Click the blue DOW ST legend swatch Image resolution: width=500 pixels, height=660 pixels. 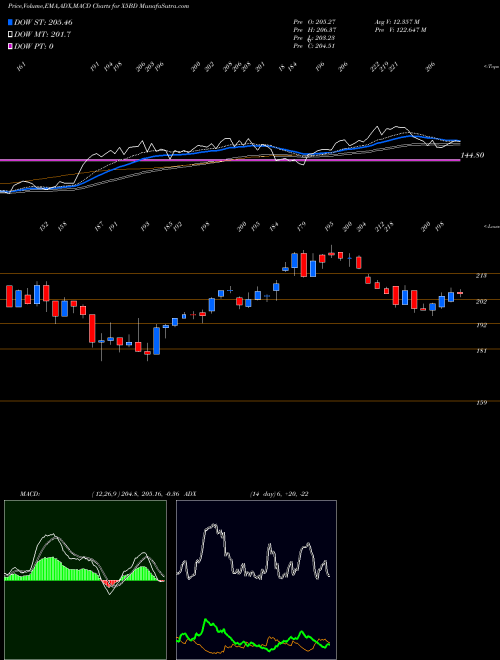click(x=10, y=22)
